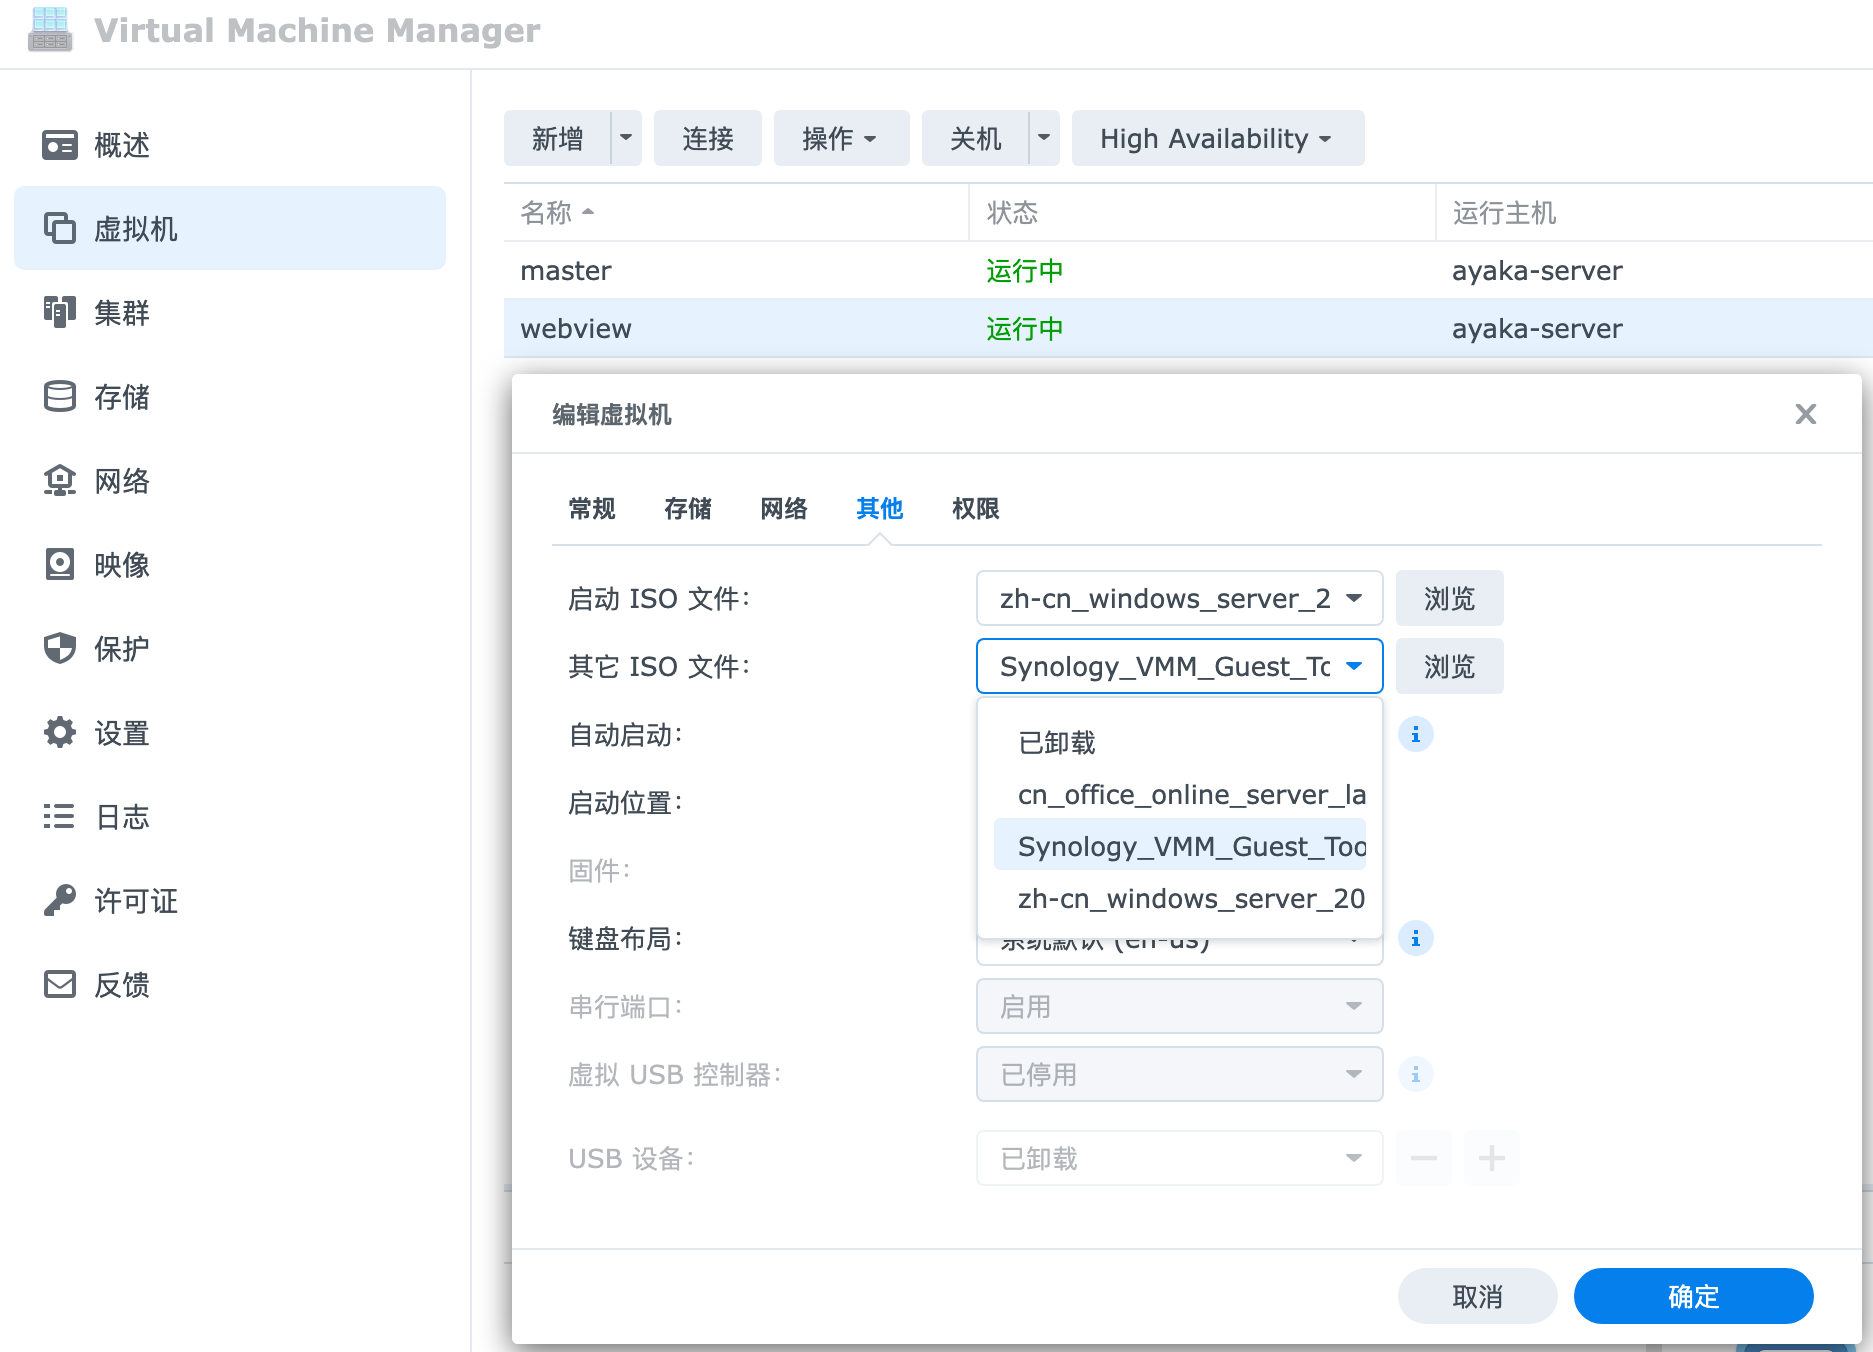Click the License (许可证) key icon
Image resolution: width=1873 pixels, height=1352 pixels.
[x=60, y=901]
